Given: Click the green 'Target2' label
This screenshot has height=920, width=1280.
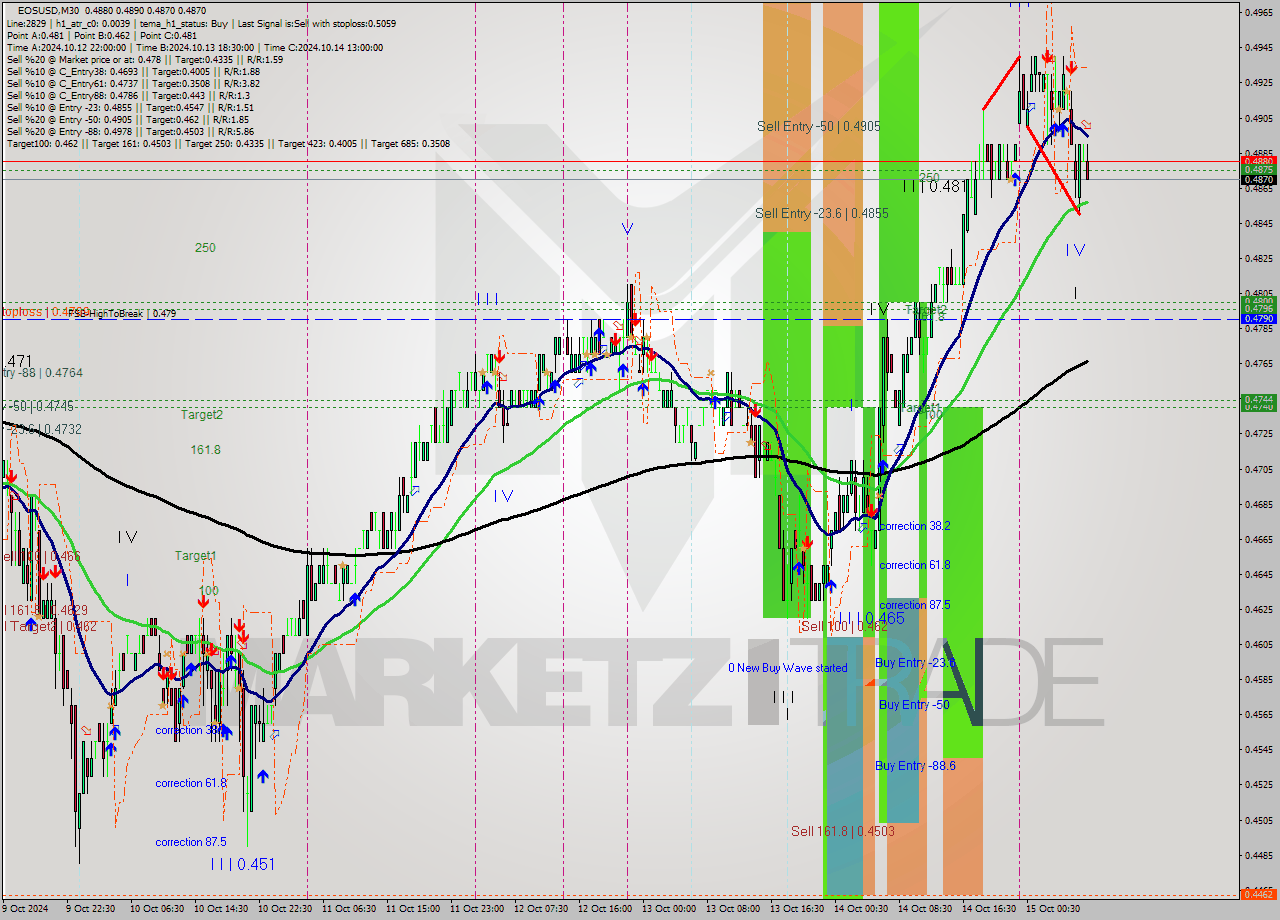Looking at the screenshot, I should [x=202, y=413].
